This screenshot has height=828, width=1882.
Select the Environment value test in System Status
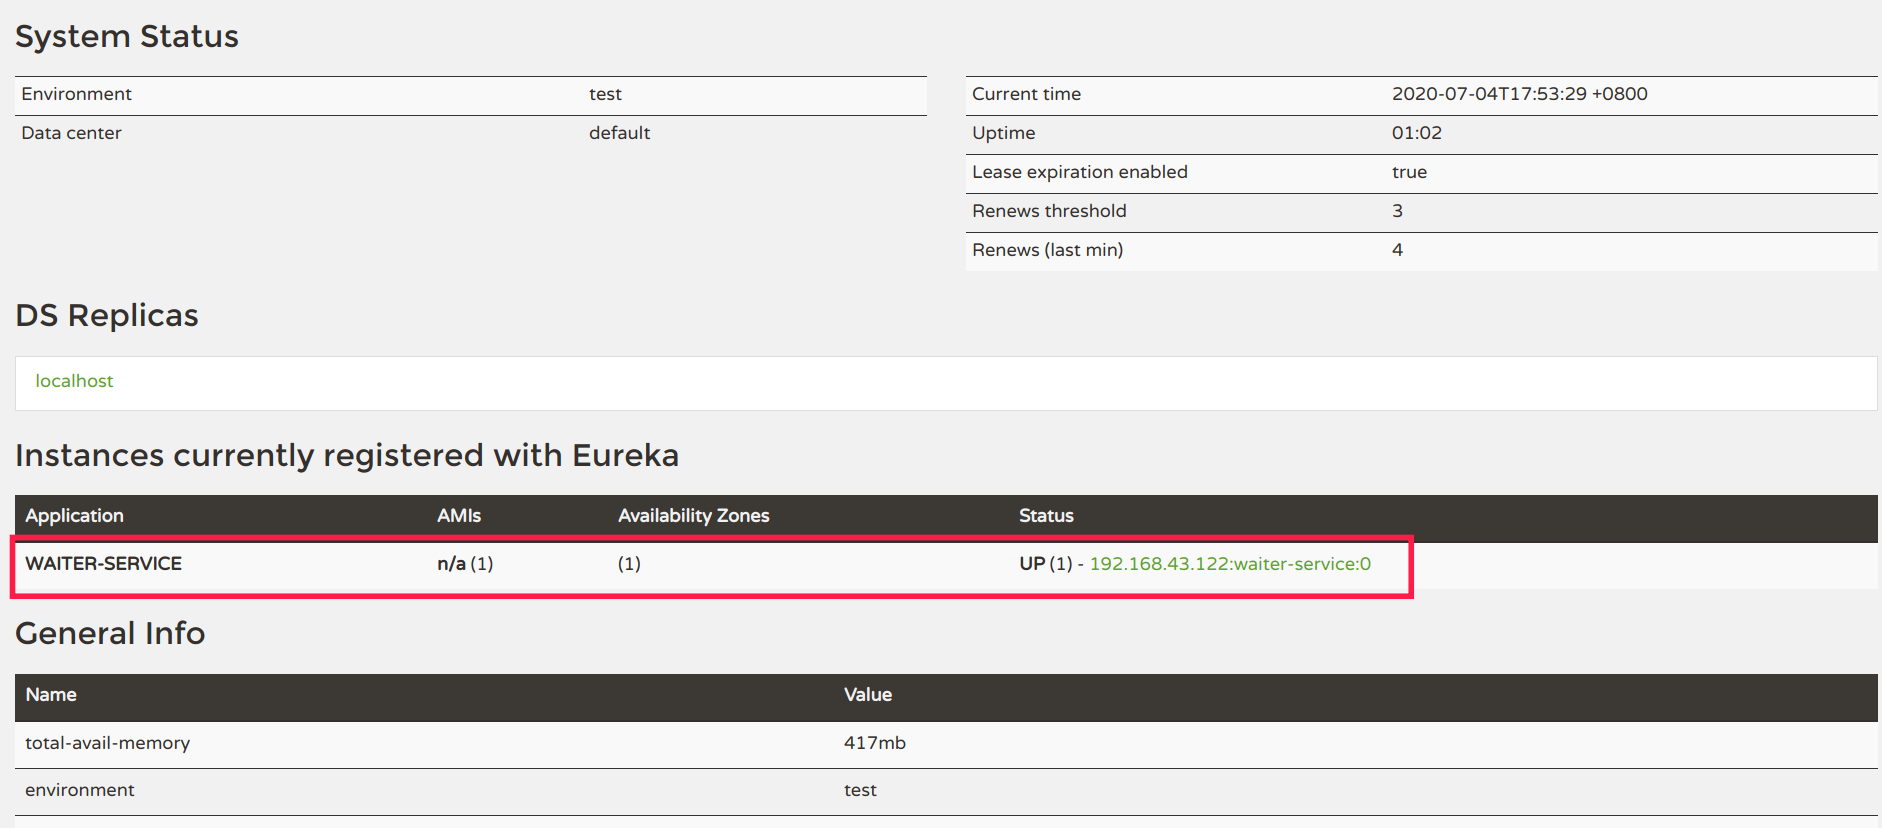pos(605,94)
